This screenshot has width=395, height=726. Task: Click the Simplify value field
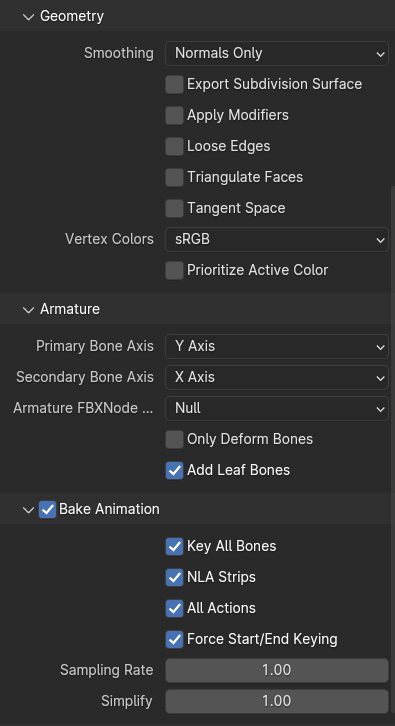tap(277, 701)
